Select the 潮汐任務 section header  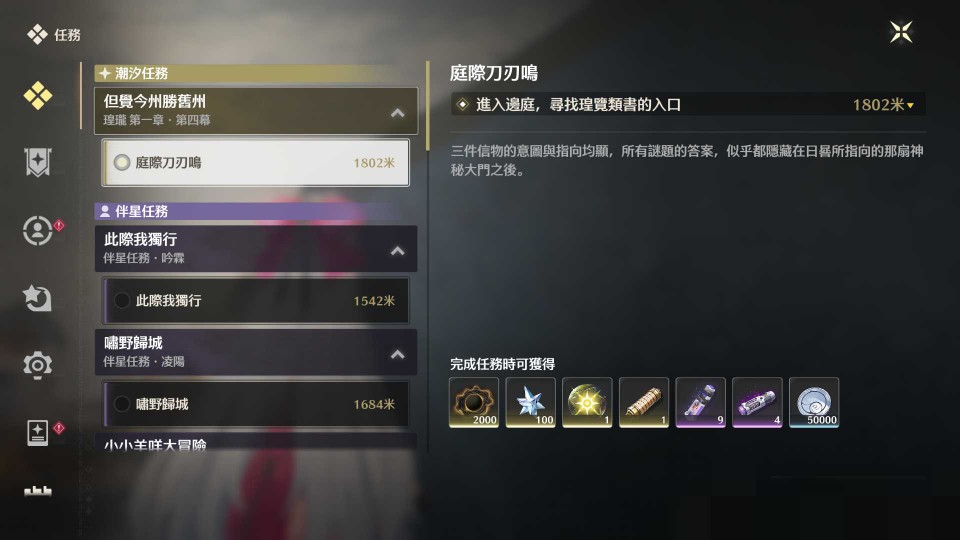coord(255,73)
